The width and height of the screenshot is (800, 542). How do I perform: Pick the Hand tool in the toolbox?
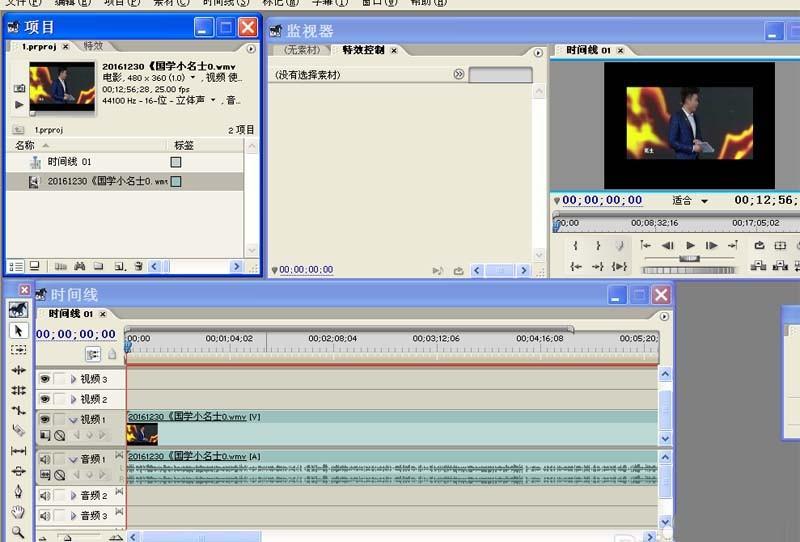18,511
